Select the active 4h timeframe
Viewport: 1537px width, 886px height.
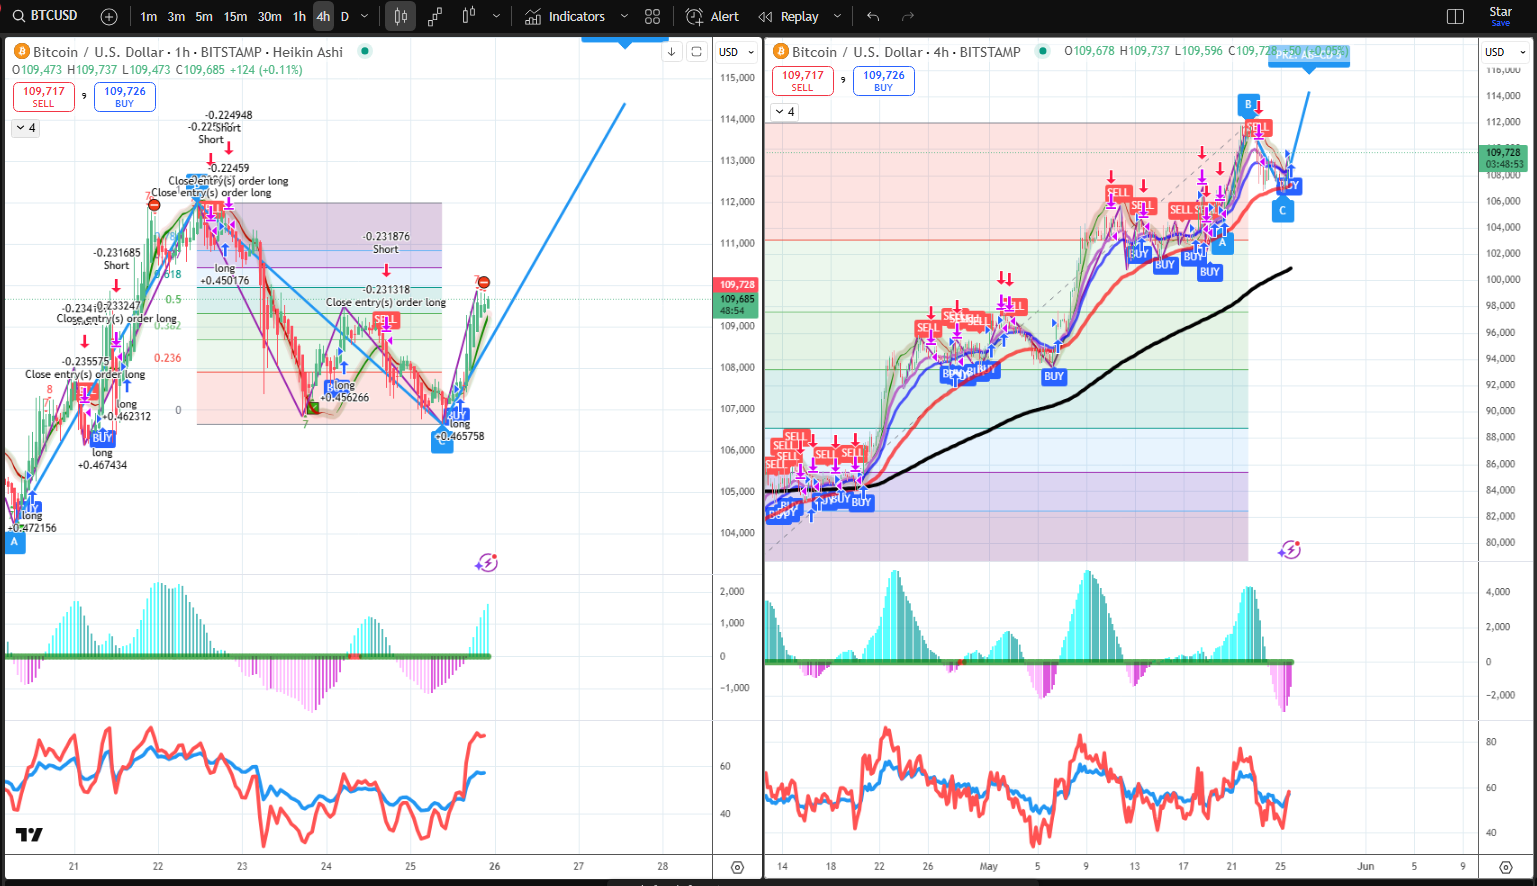tap(323, 17)
